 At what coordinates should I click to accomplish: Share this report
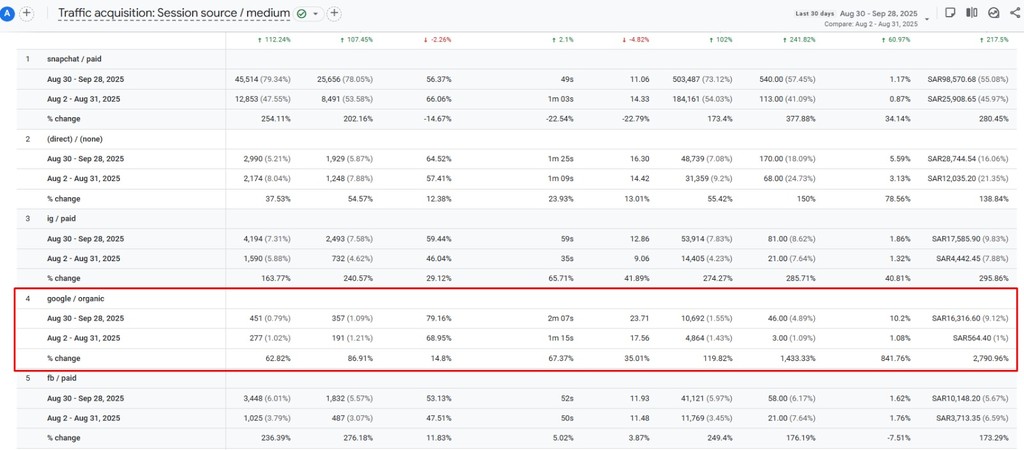1015,13
